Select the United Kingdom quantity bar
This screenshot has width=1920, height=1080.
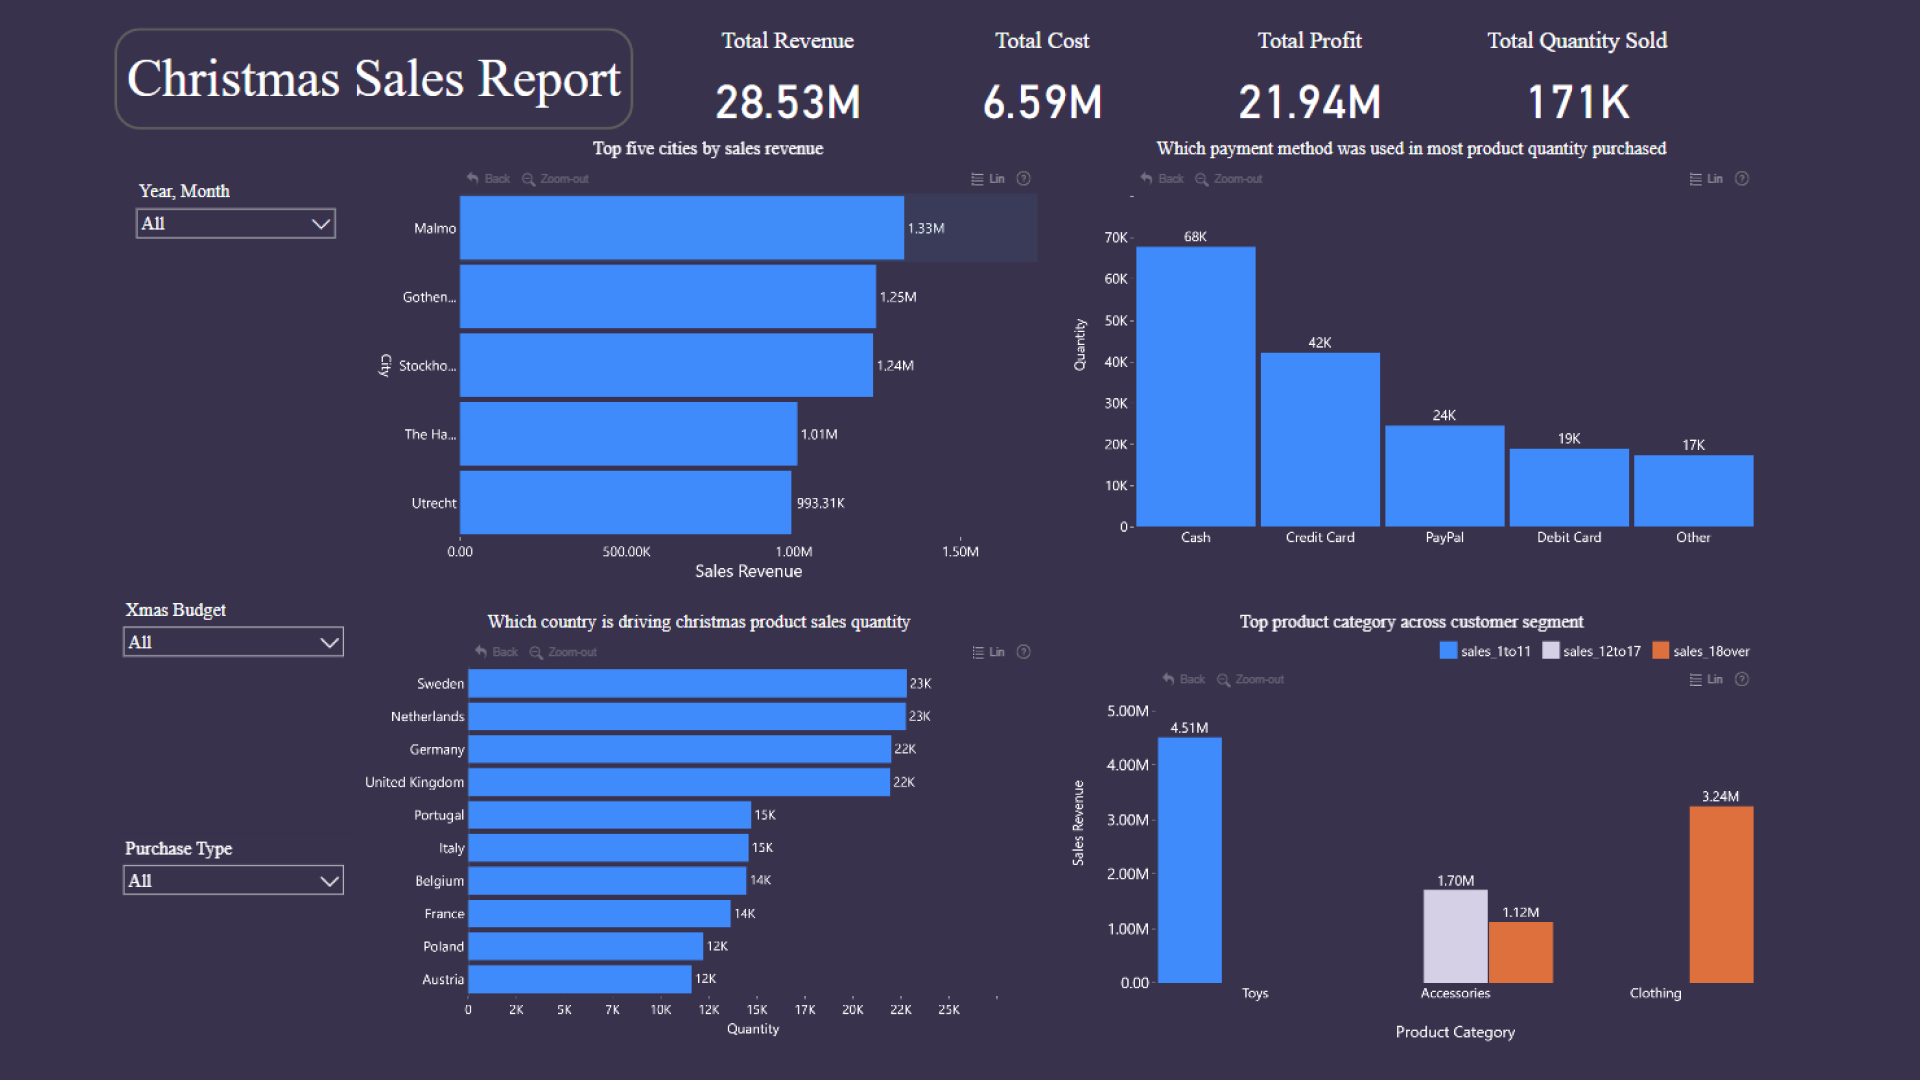(x=679, y=782)
